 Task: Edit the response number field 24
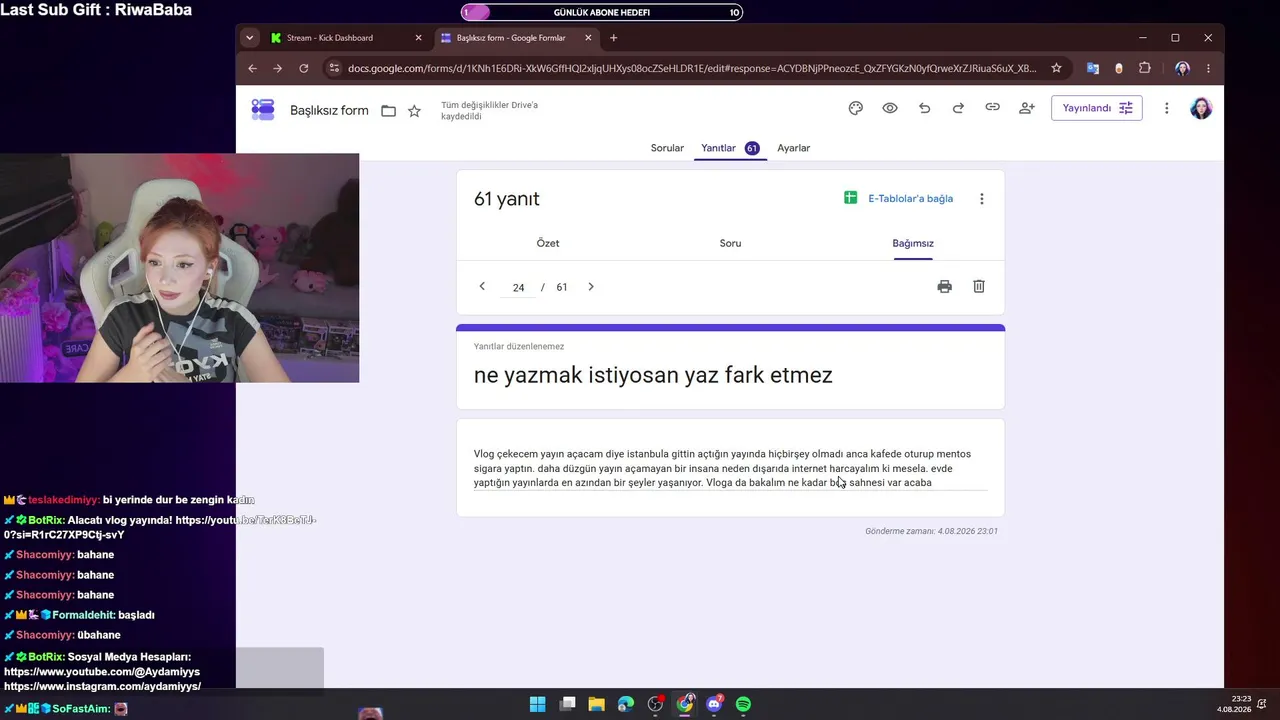(x=518, y=287)
